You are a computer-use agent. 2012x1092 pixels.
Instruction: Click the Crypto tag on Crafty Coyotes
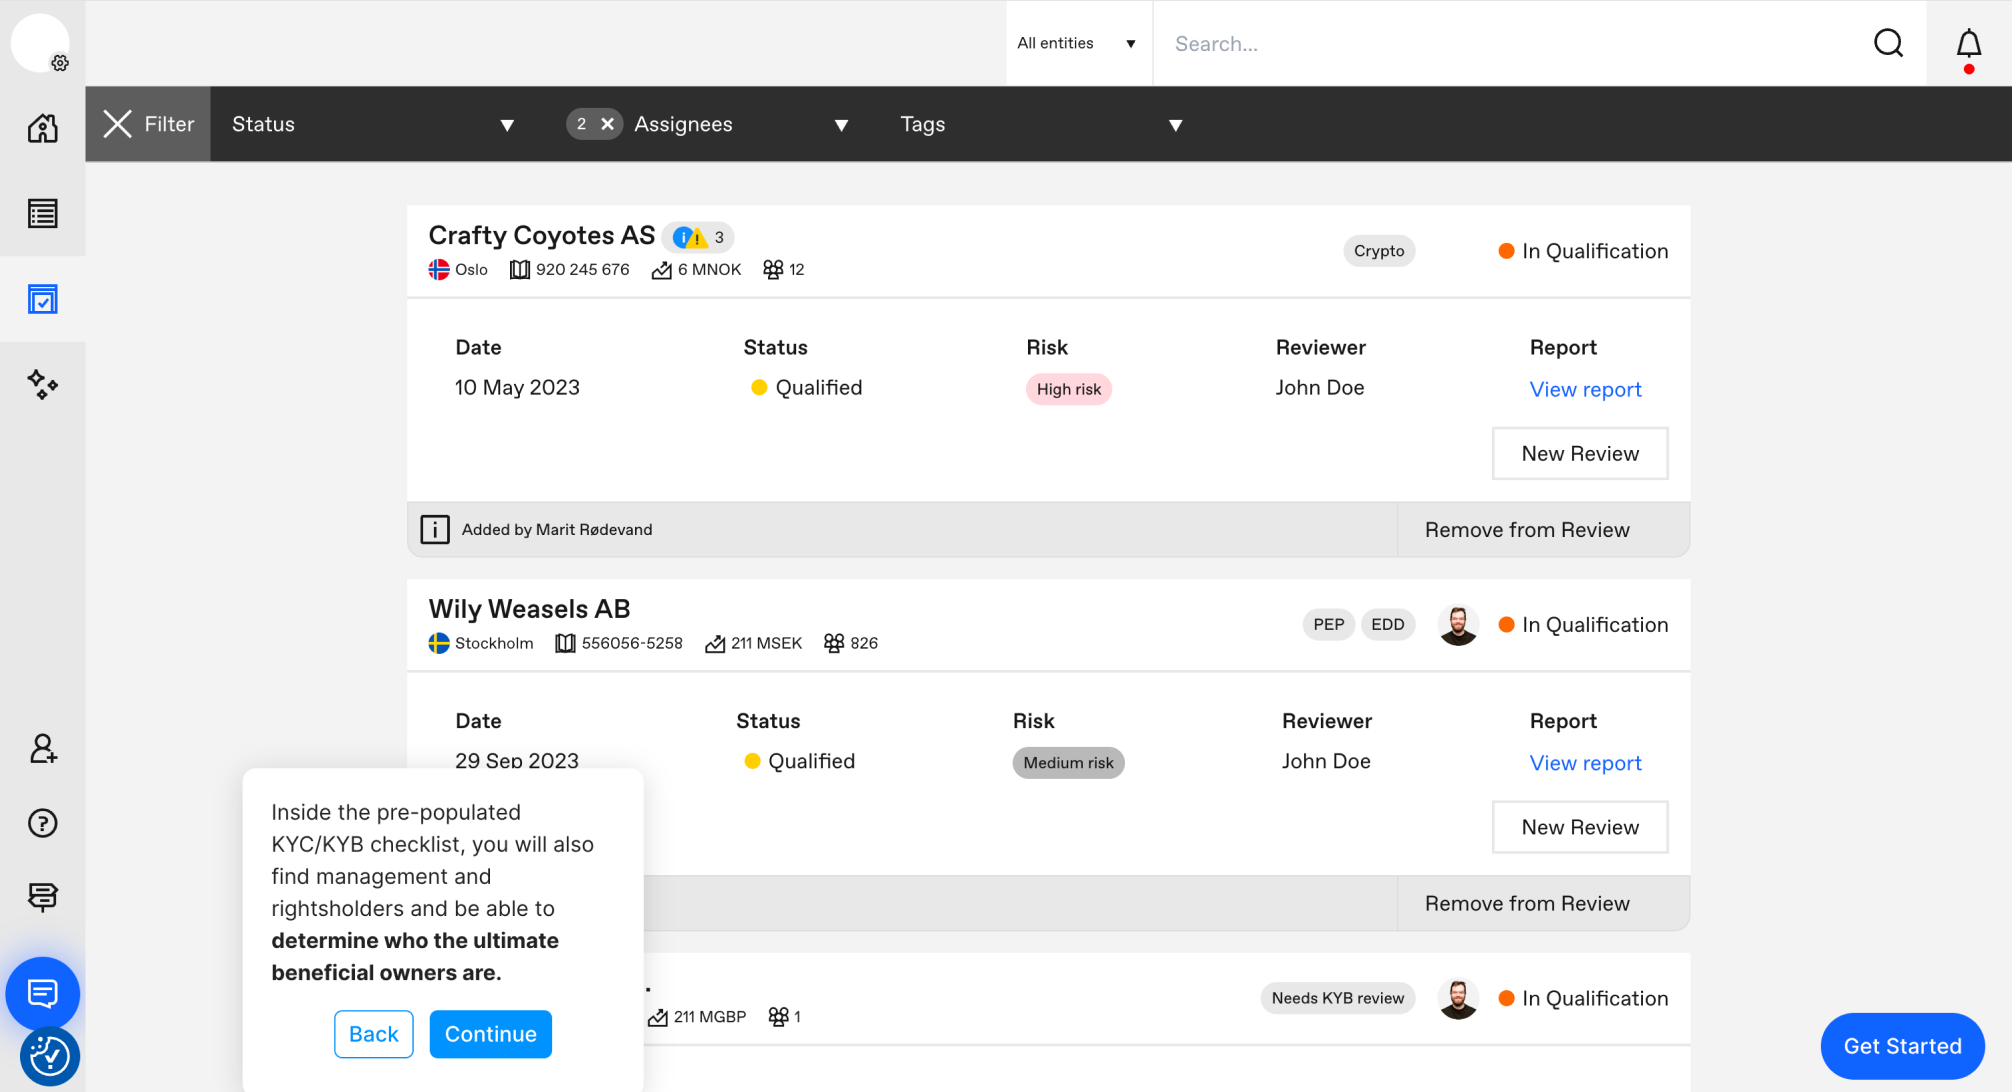point(1379,251)
